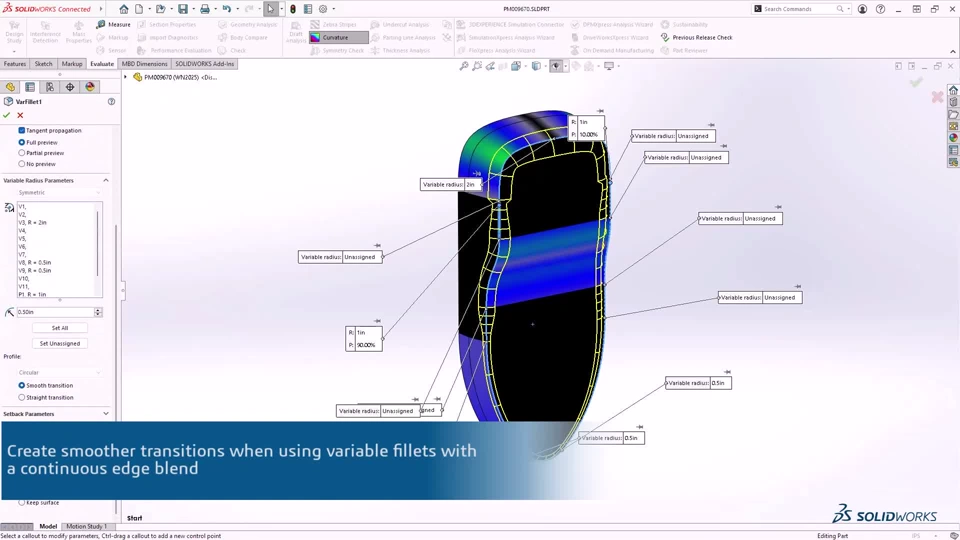Open the Symmetric fillet method dropdown
Image resolution: width=960 pixels, height=540 pixels.
pyautogui.click(x=59, y=193)
